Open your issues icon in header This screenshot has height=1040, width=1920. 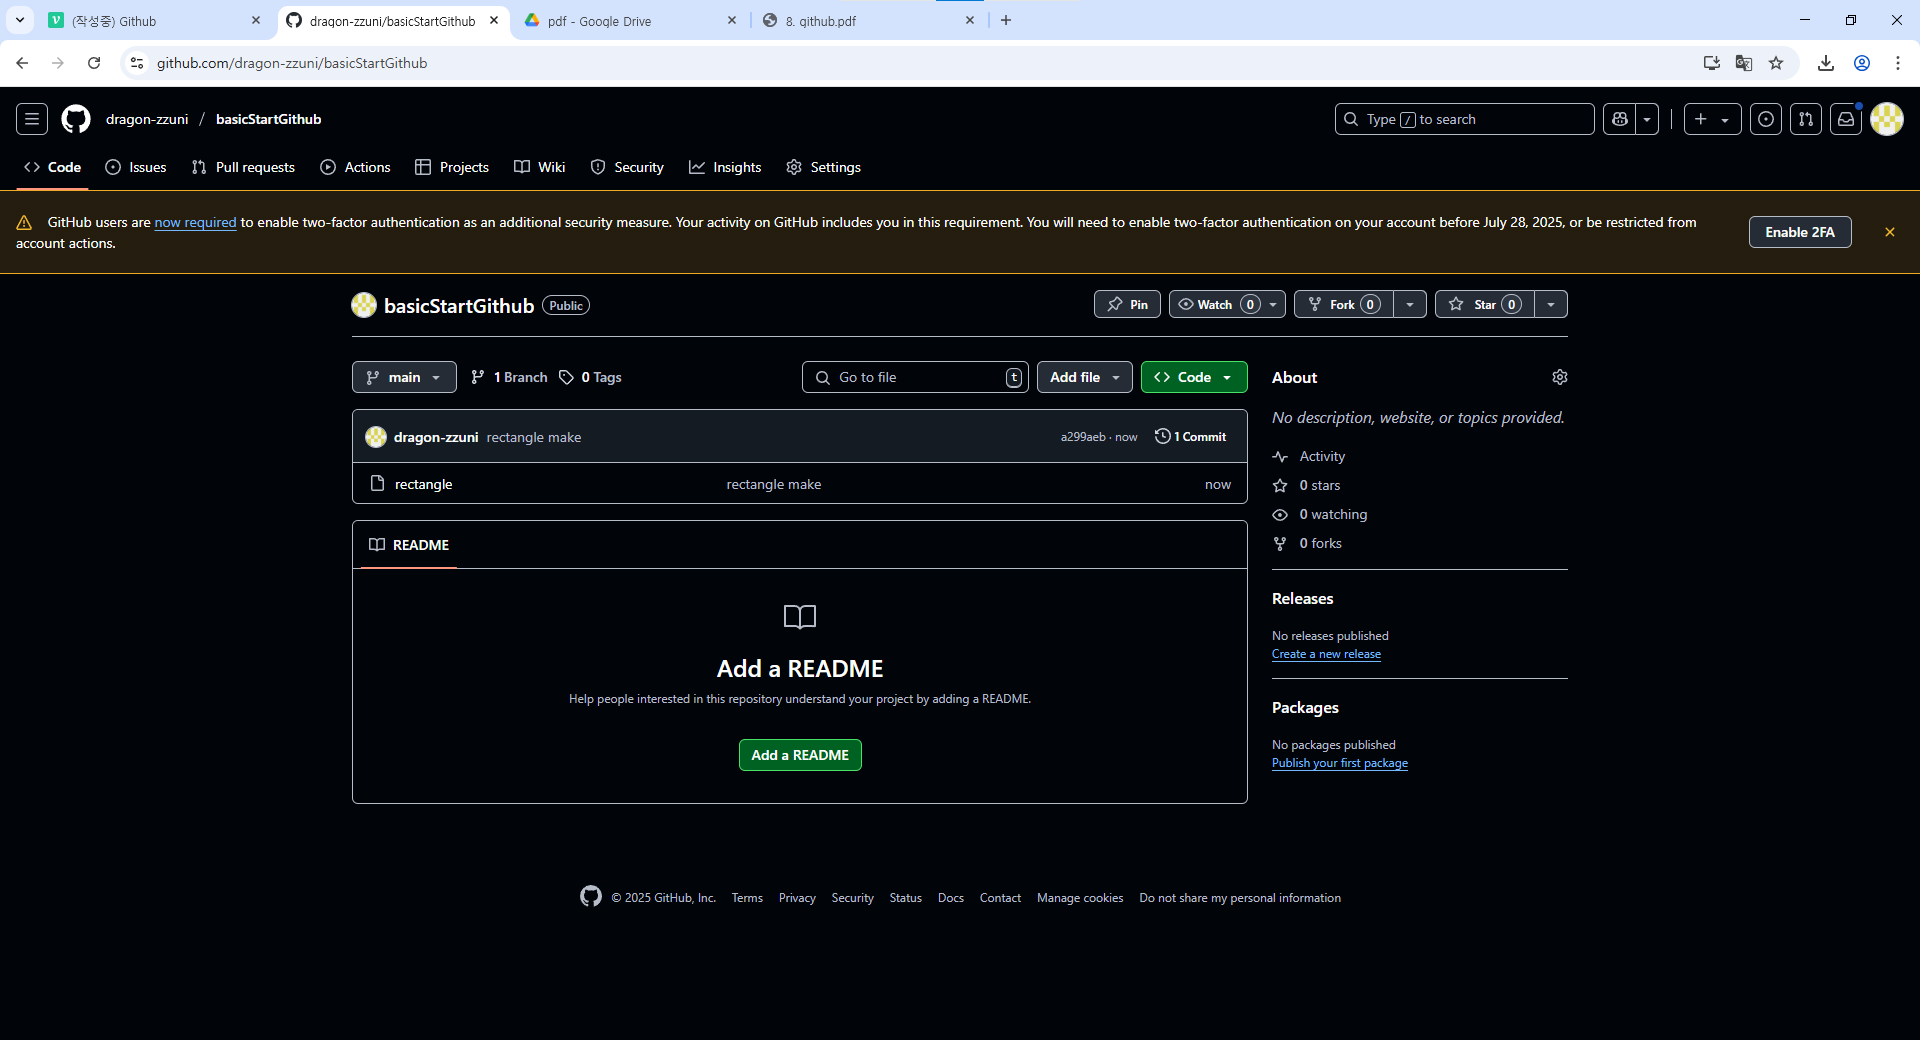pyautogui.click(x=1766, y=119)
